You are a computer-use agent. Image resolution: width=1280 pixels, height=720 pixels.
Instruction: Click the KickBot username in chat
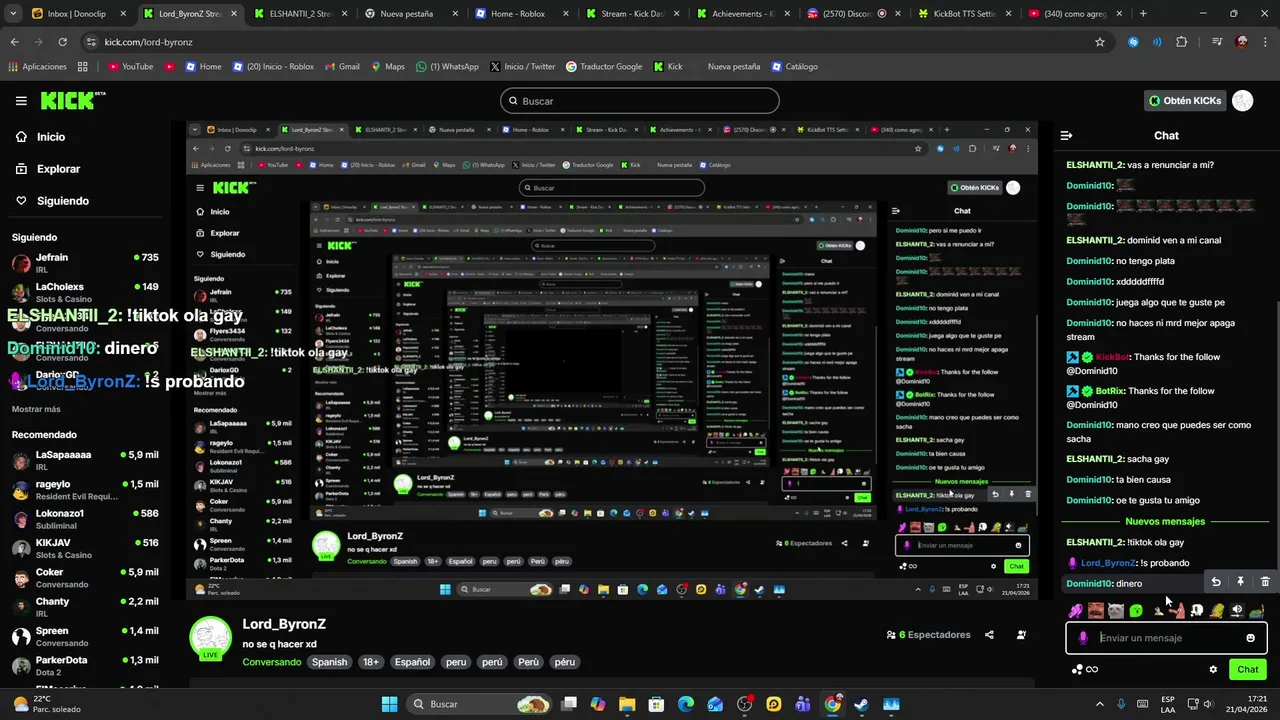(x=1112, y=357)
